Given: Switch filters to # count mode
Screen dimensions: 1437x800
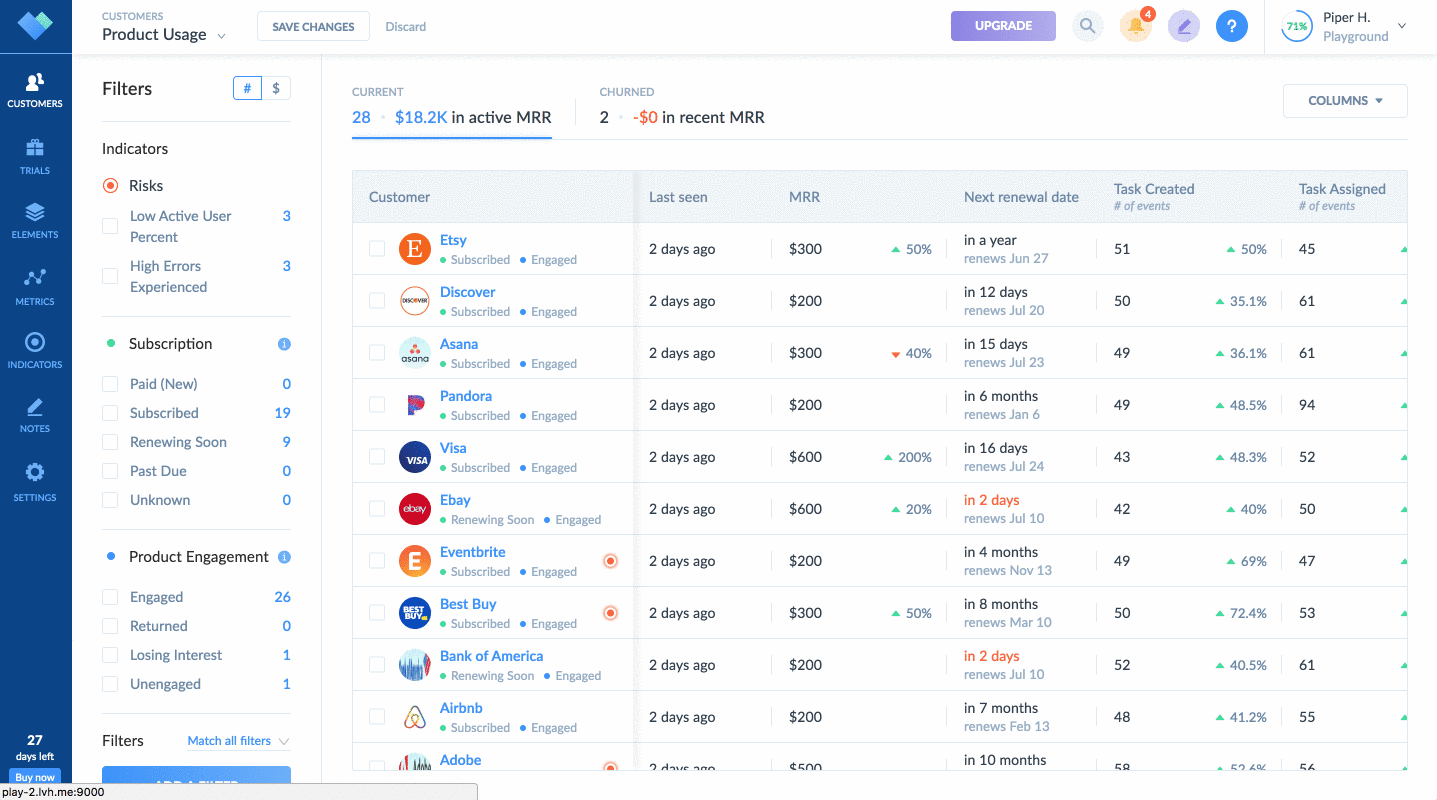Looking at the screenshot, I should (x=247, y=88).
